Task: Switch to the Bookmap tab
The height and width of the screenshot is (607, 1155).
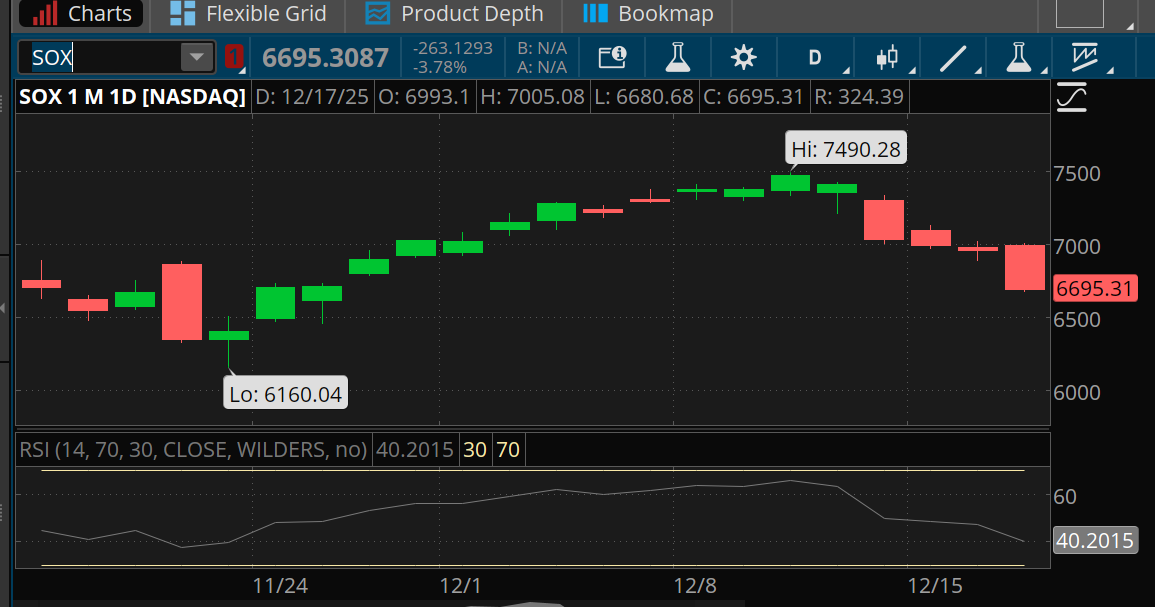Action: (x=648, y=14)
